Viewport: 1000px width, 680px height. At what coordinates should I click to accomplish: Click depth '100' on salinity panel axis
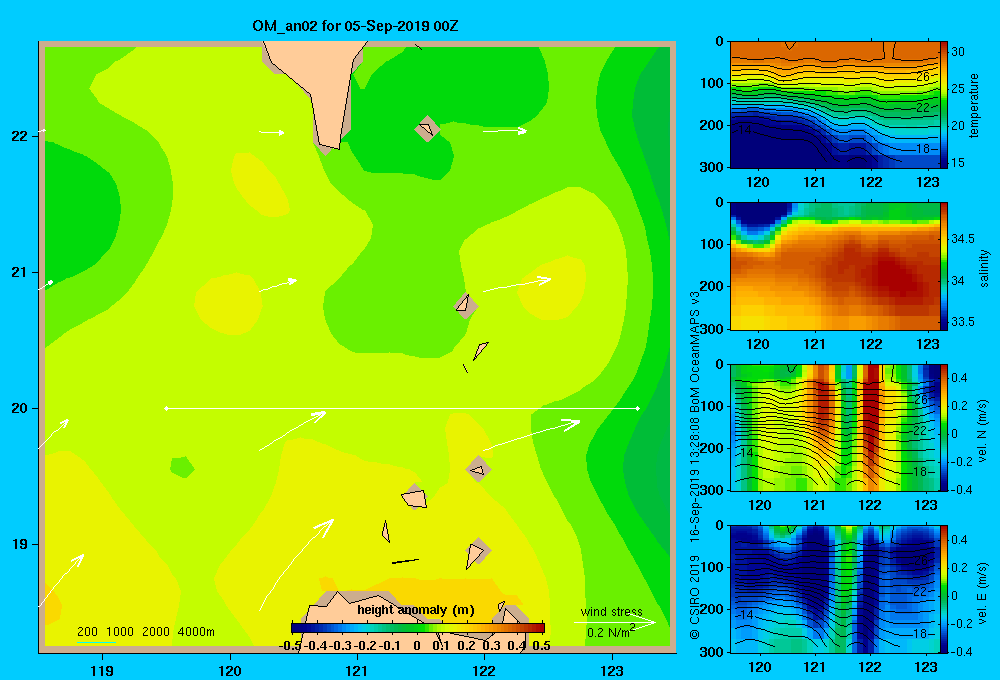712,244
